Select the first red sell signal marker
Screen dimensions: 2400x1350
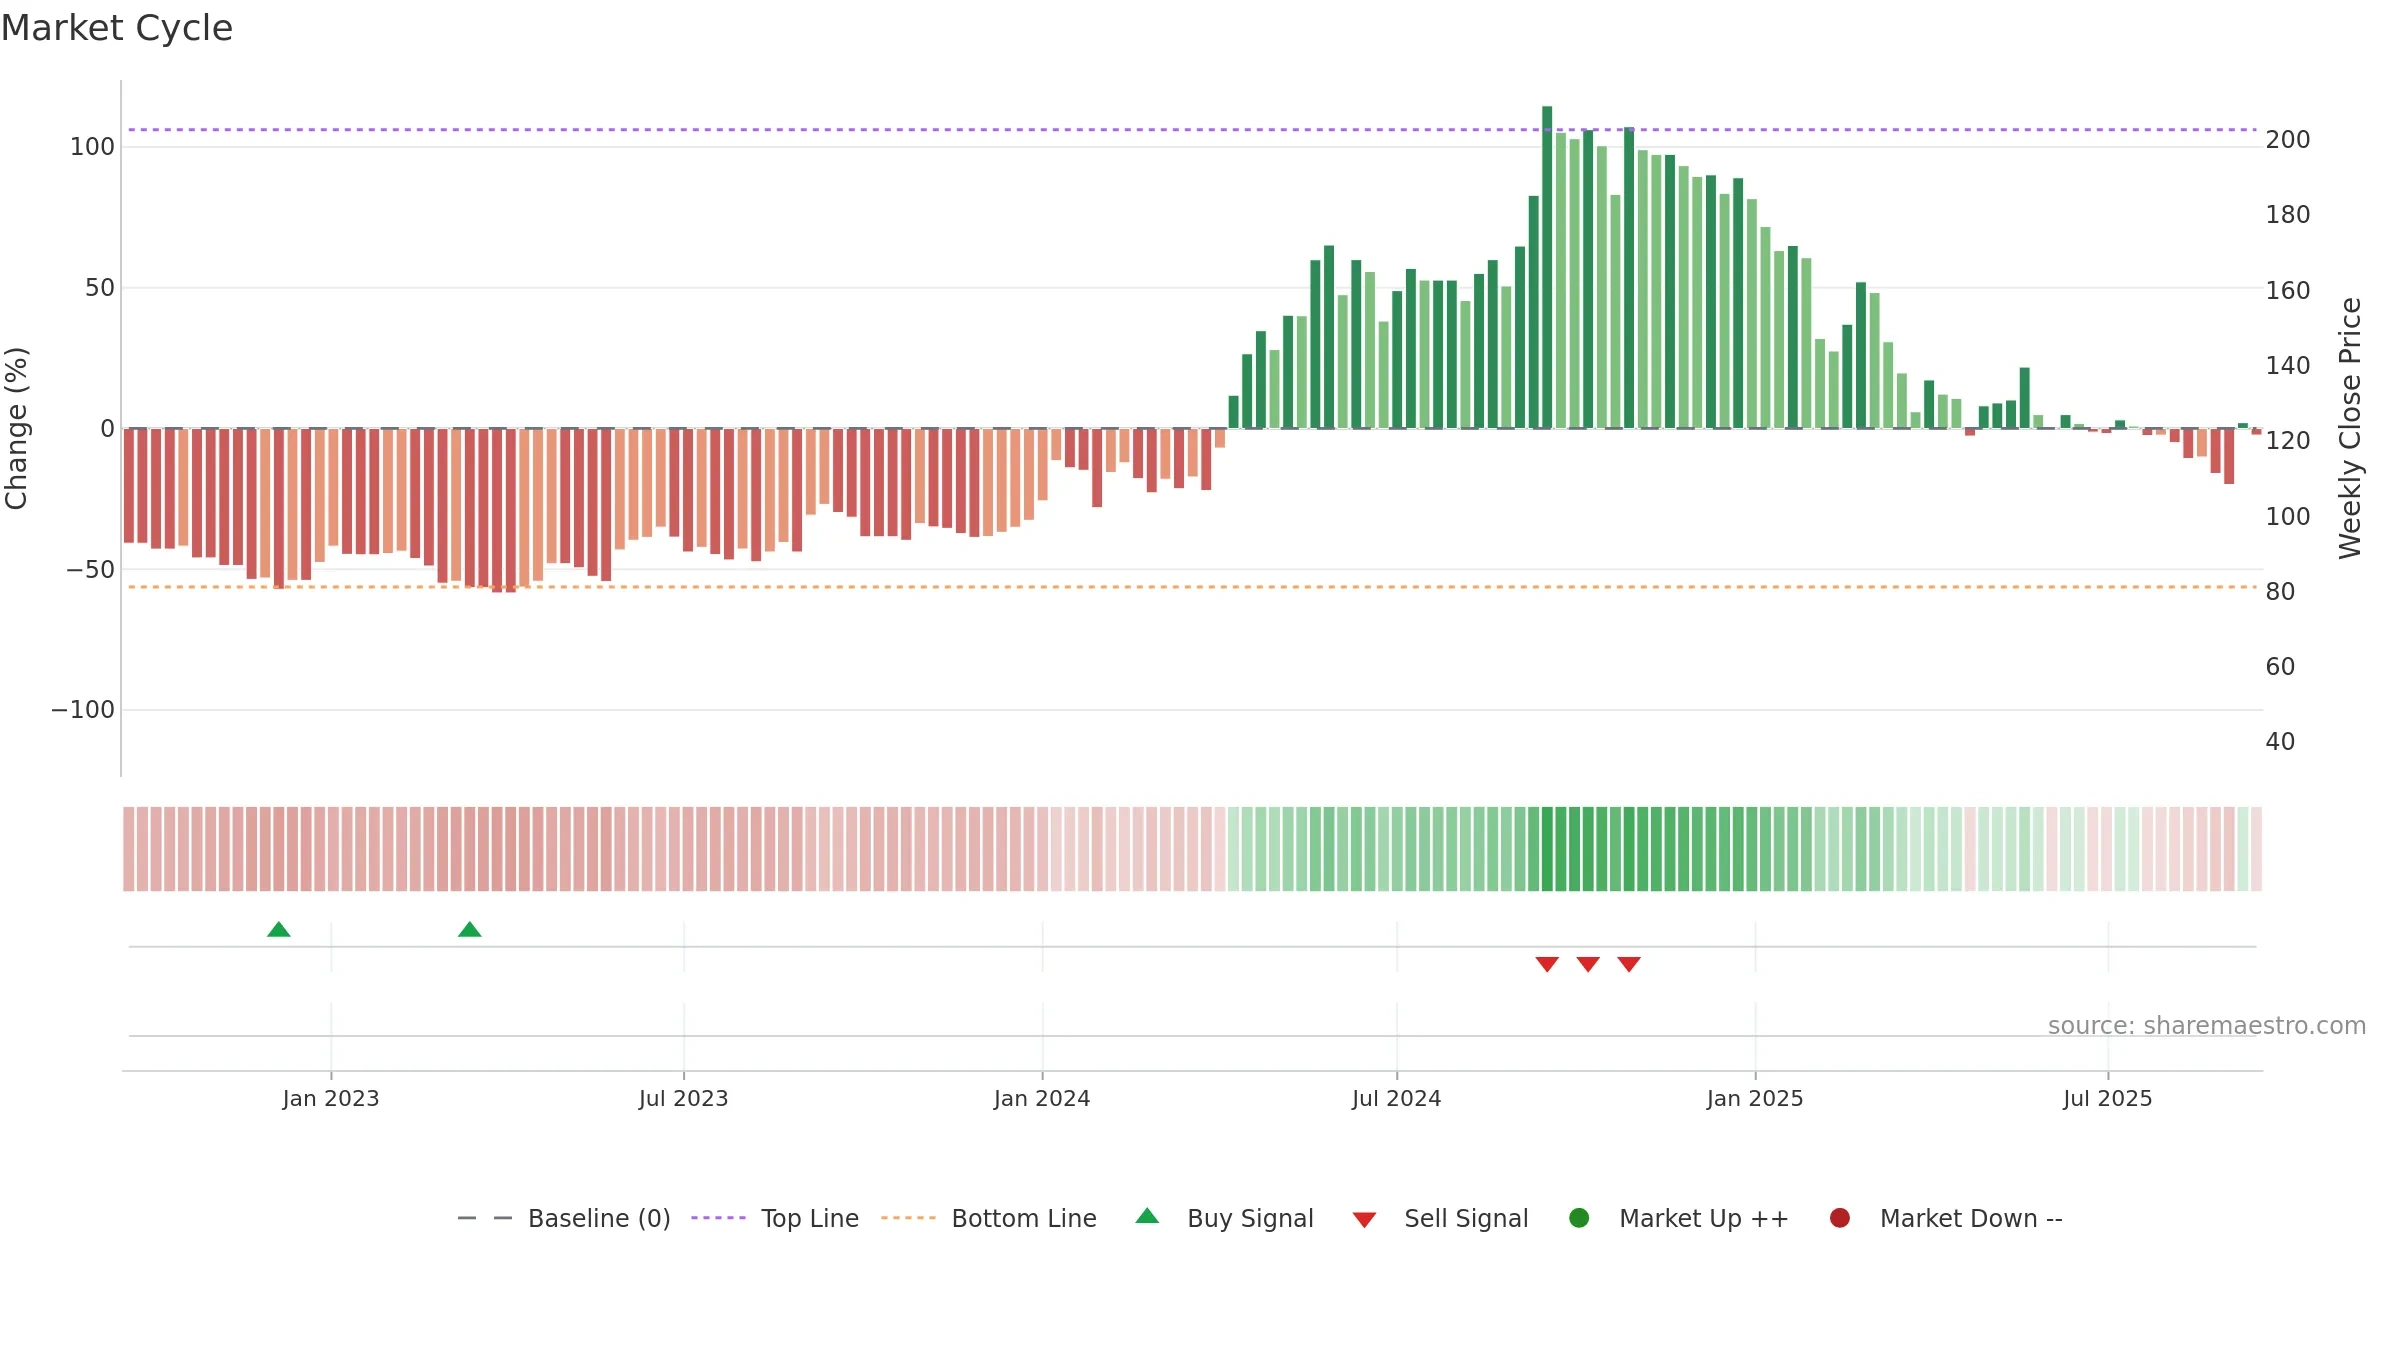(x=1547, y=964)
